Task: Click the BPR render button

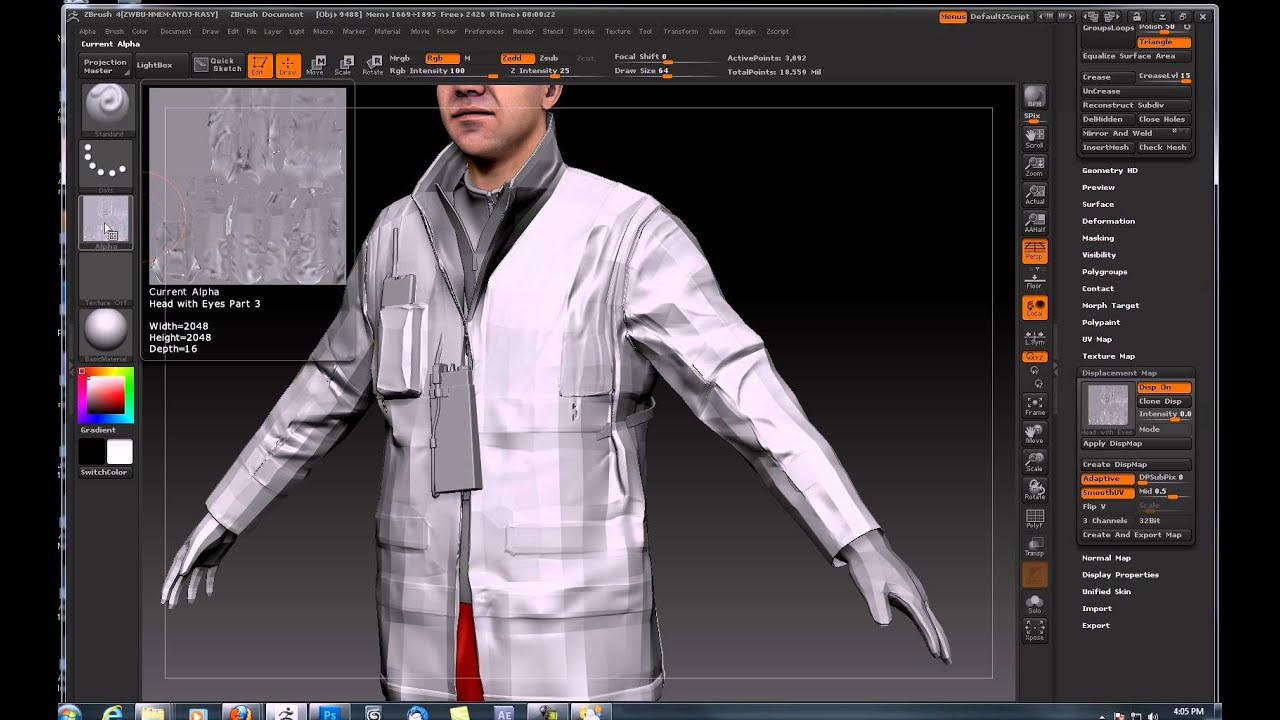Action: tap(1035, 97)
